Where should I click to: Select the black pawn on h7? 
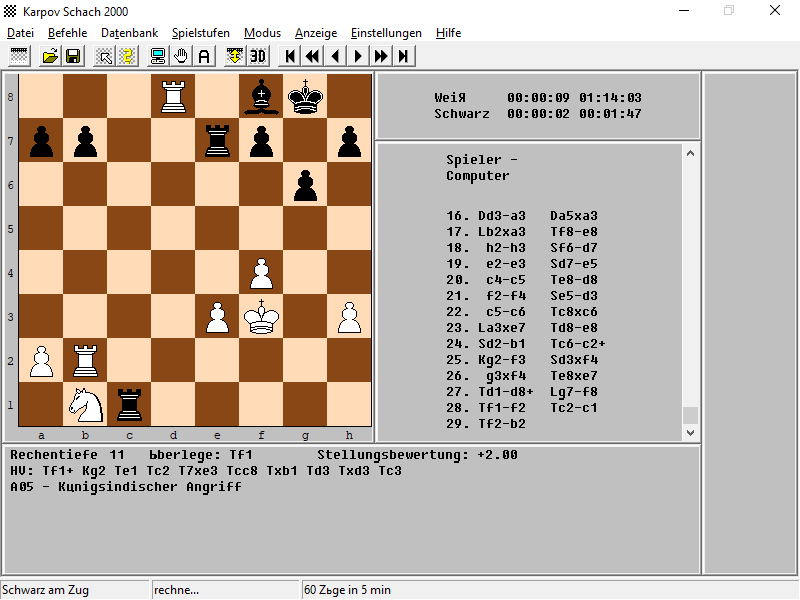(x=349, y=140)
